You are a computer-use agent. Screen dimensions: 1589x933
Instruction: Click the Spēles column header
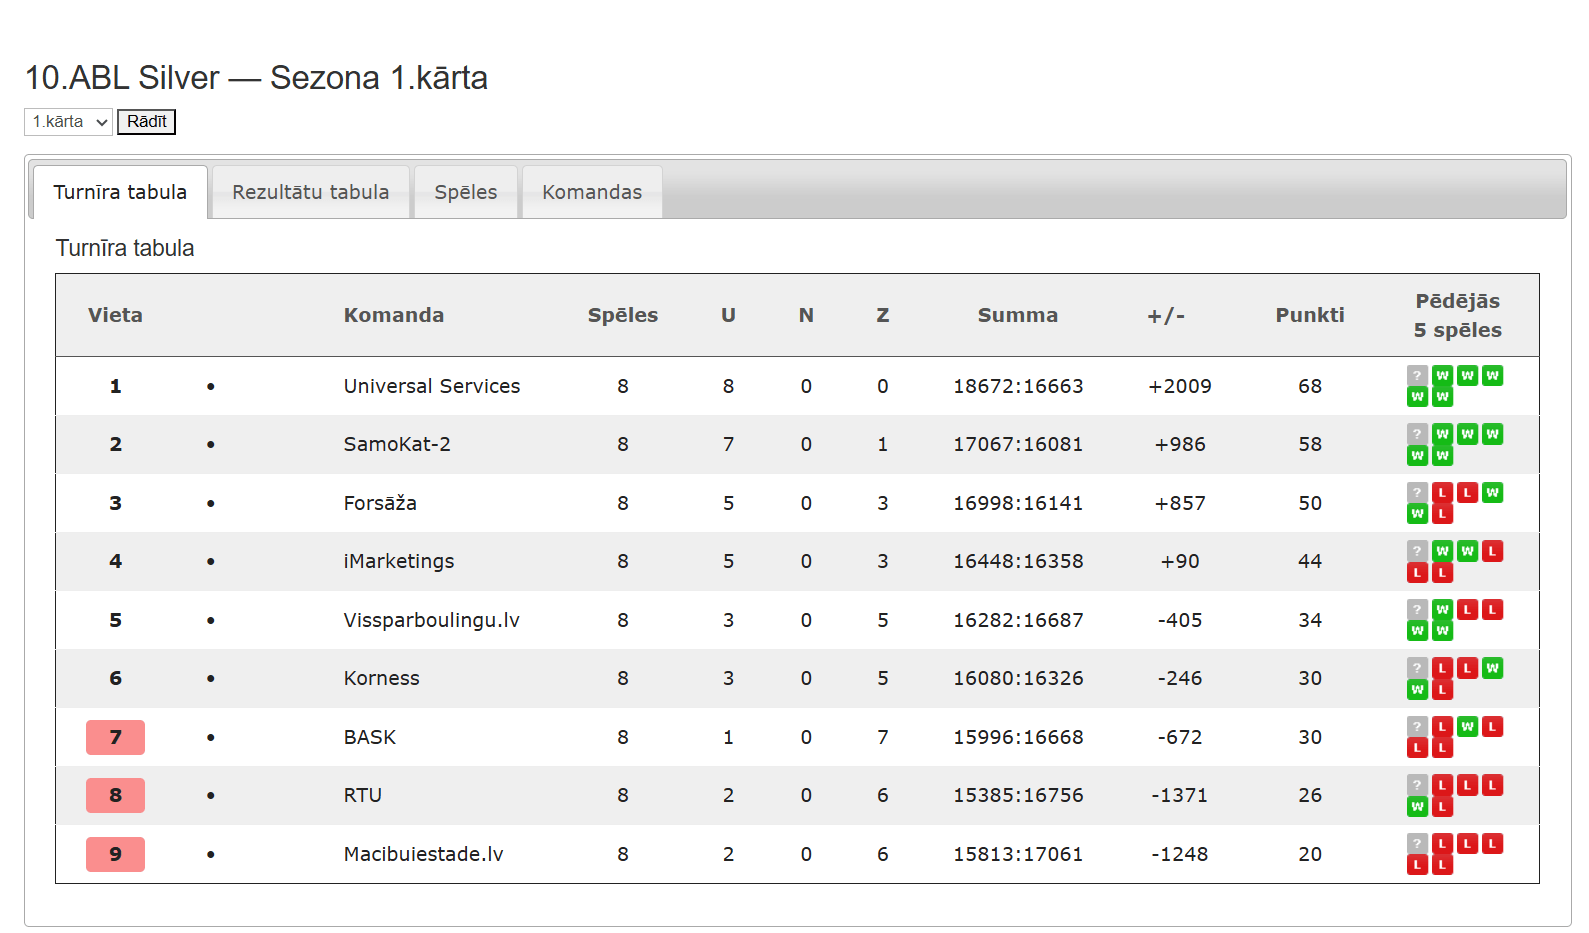point(623,315)
